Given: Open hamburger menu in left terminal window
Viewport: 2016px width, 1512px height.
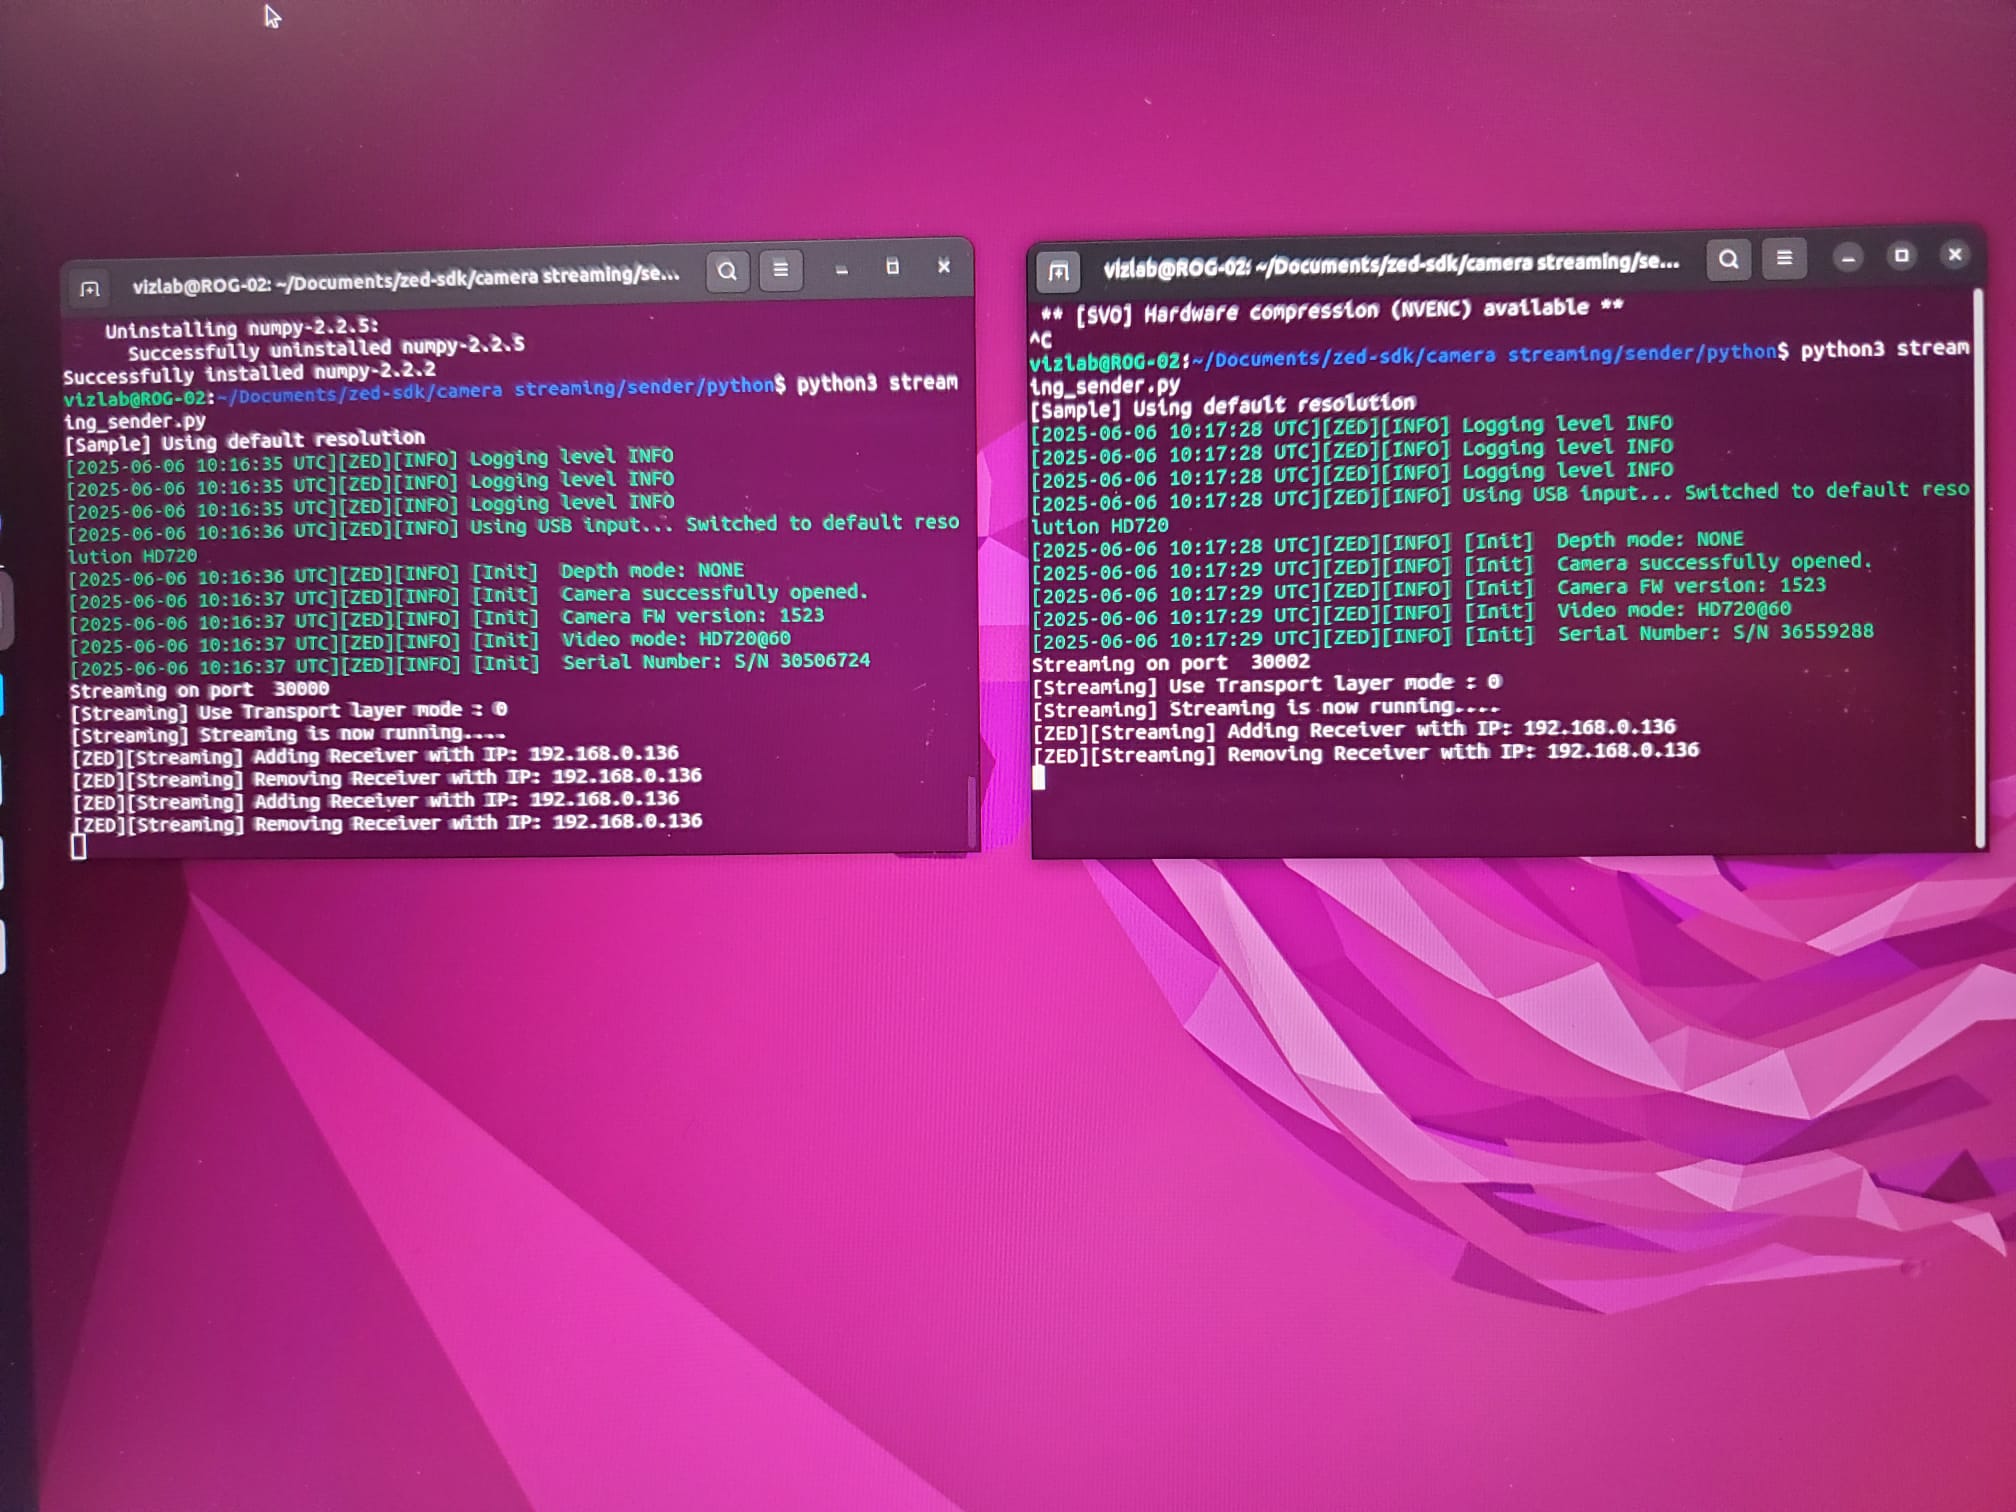Looking at the screenshot, I should (781, 269).
